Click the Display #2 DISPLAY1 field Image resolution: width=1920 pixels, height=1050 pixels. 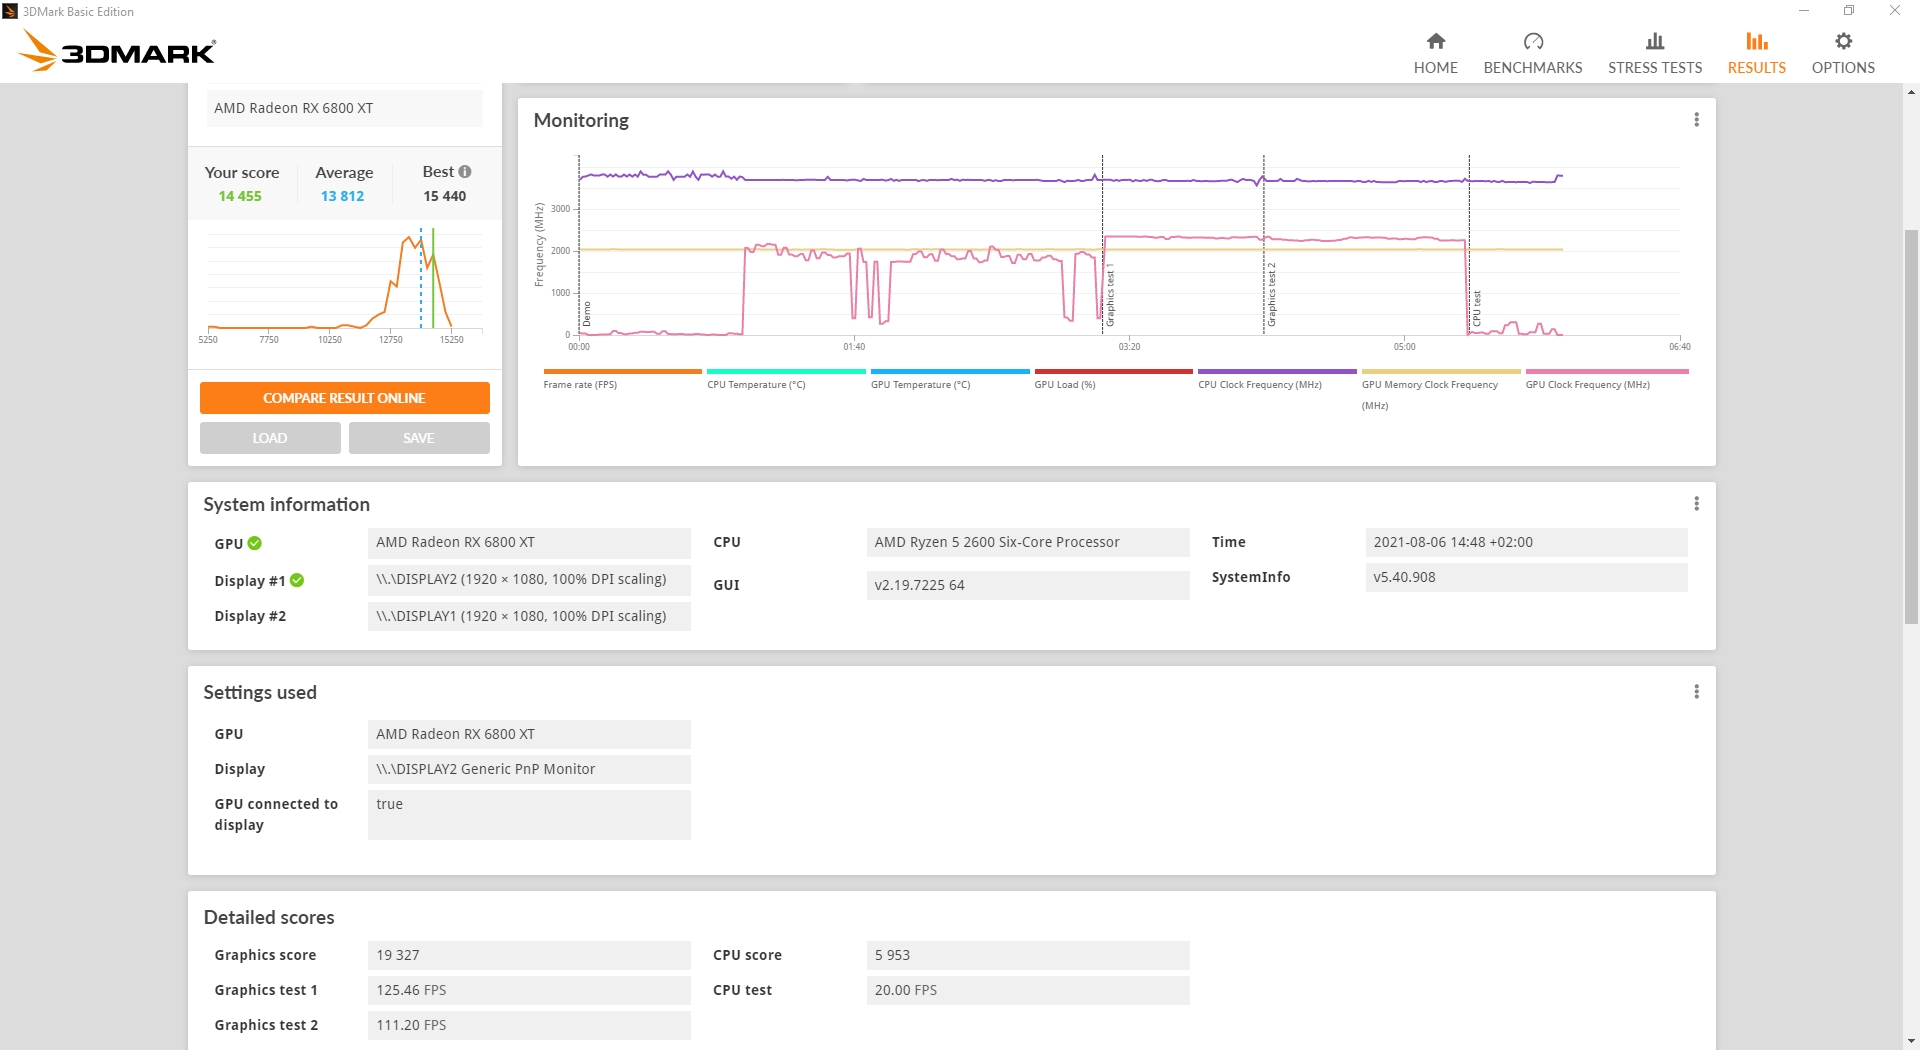click(x=529, y=616)
